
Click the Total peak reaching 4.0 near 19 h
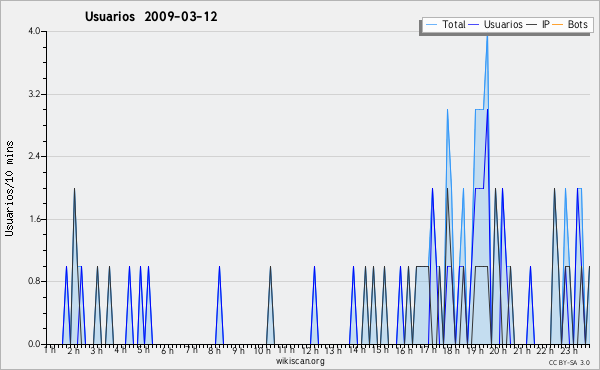[487, 37]
